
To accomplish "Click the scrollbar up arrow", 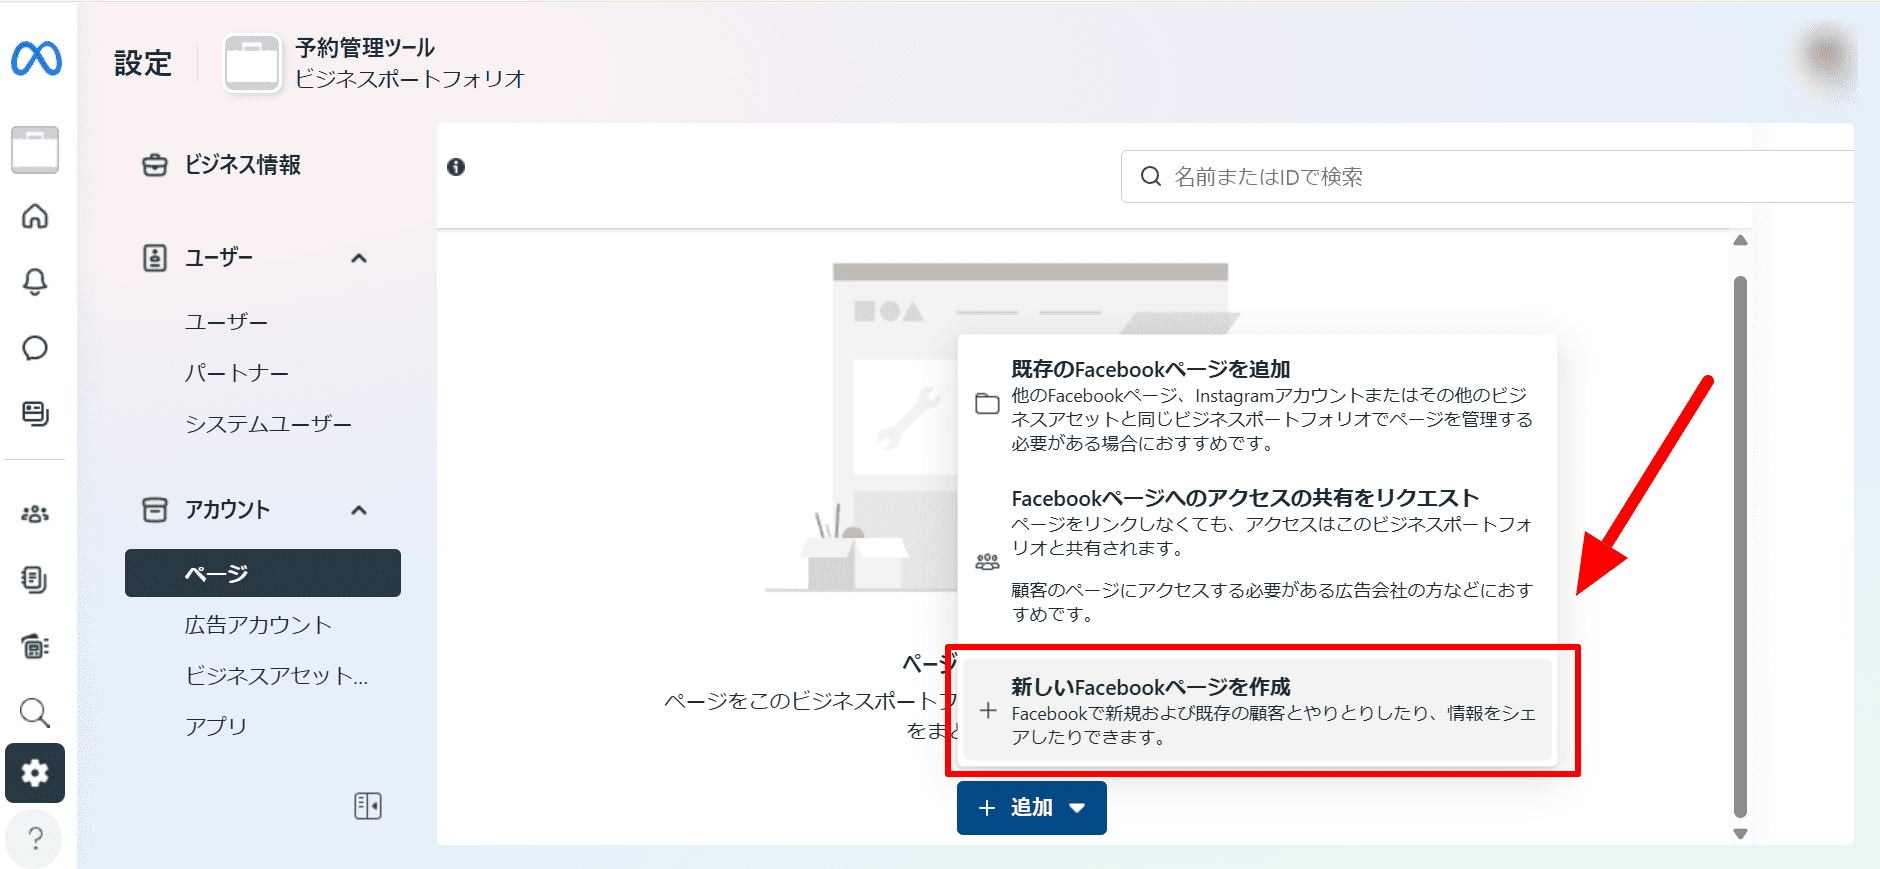I will [x=1740, y=240].
